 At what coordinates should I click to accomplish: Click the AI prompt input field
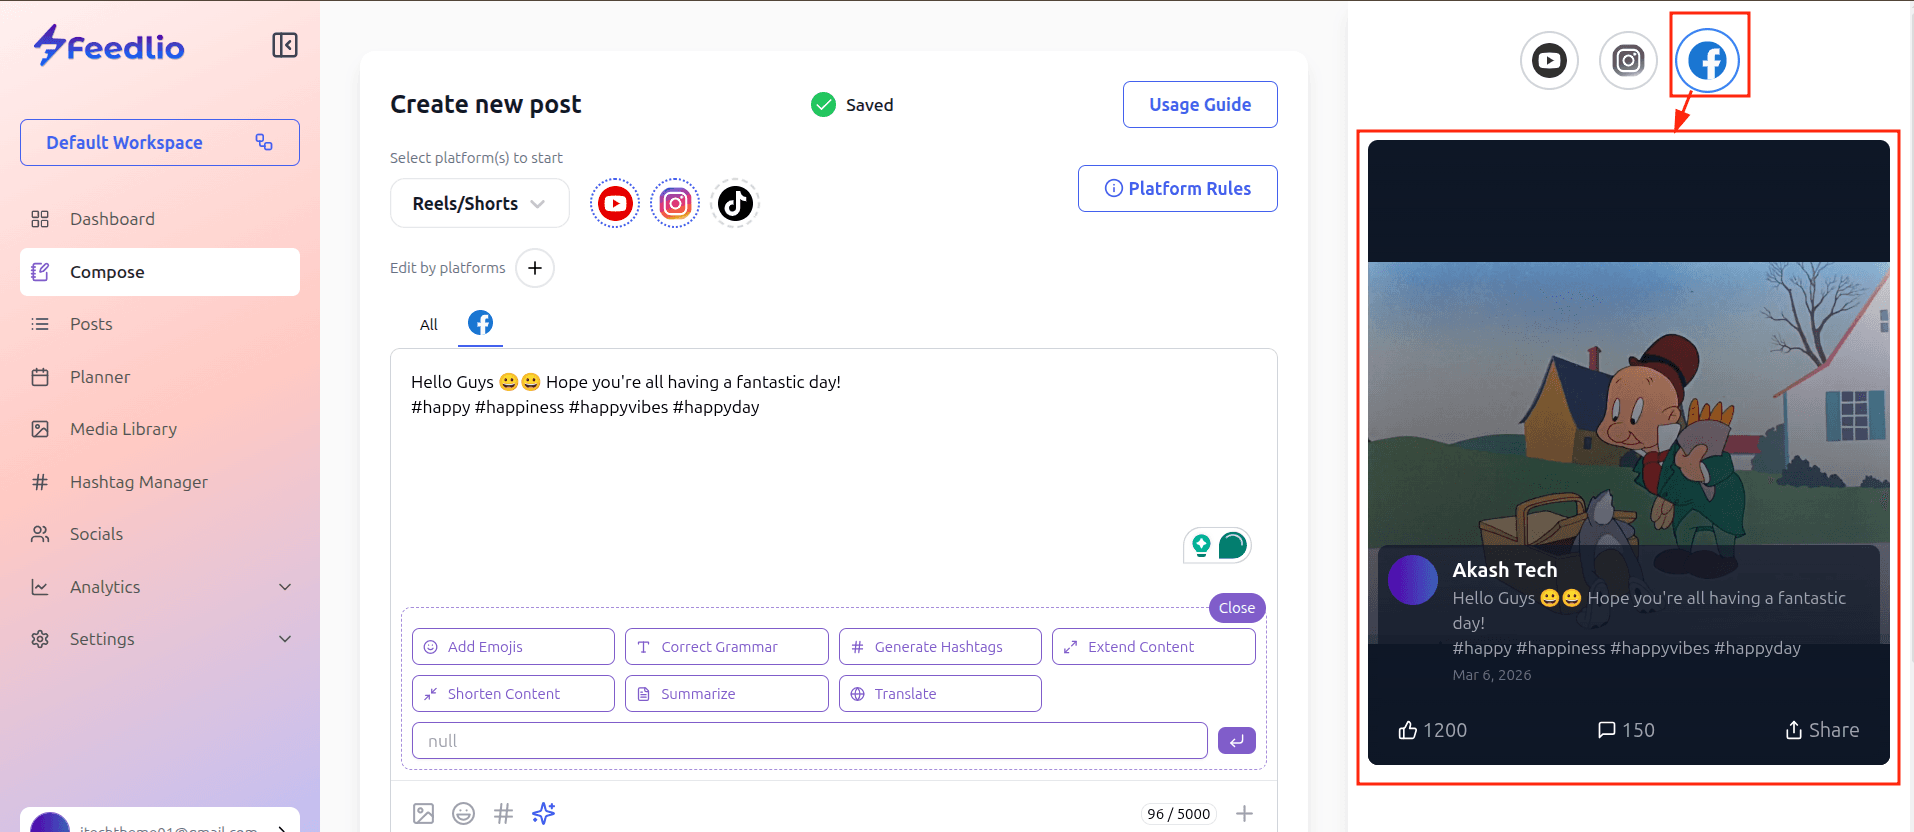coord(809,741)
